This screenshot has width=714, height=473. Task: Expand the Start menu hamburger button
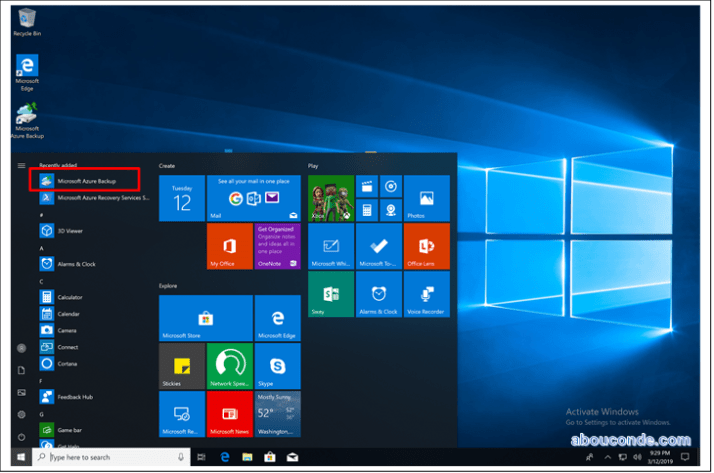(x=20, y=165)
